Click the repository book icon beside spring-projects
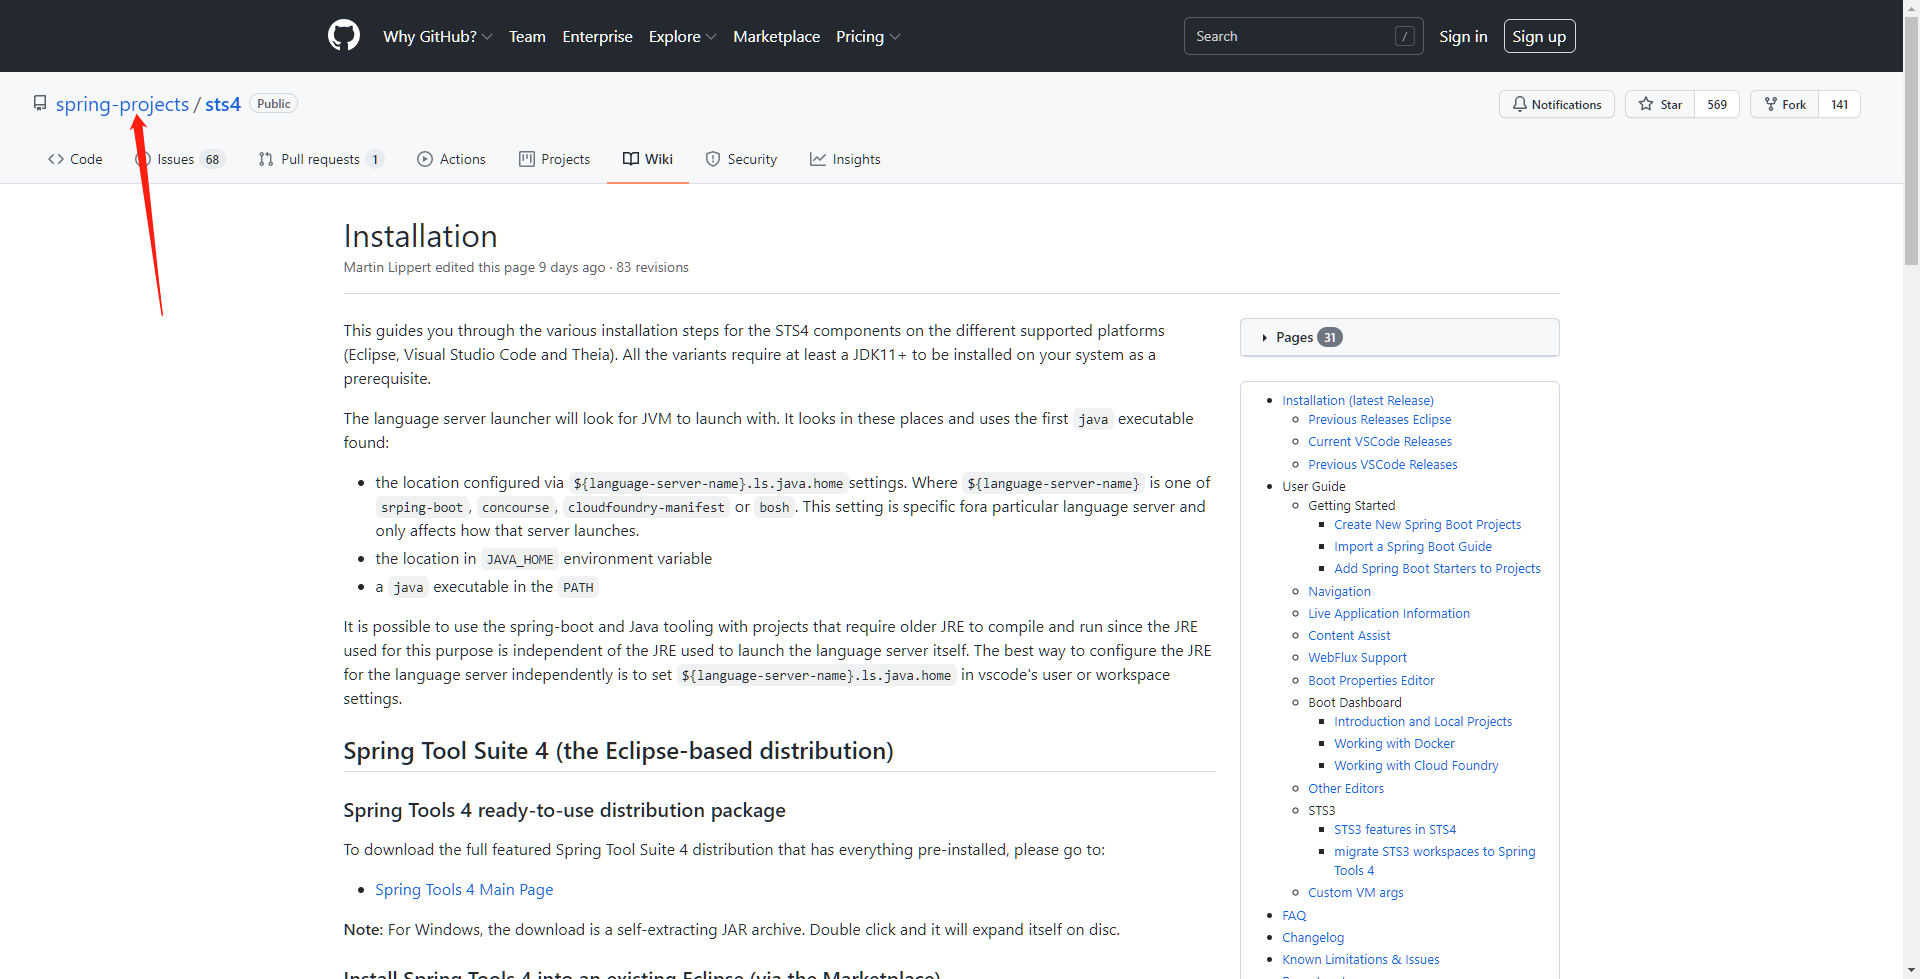 pyautogui.click(x=40, y=103)
